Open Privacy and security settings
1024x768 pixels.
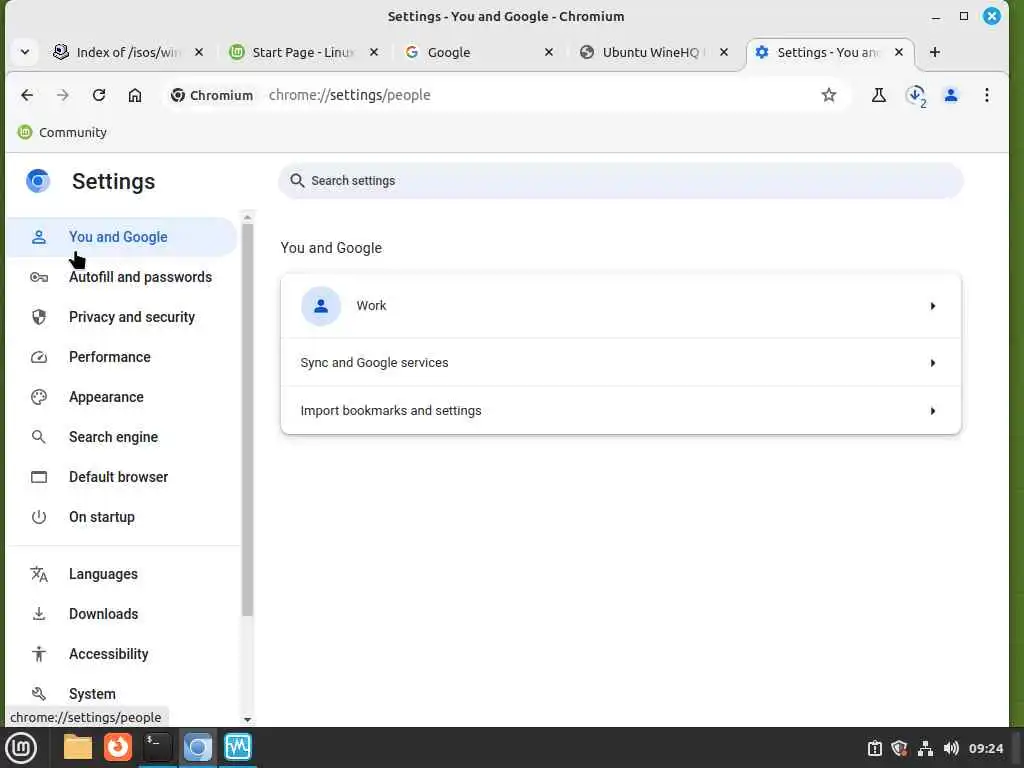click(121, 317)
